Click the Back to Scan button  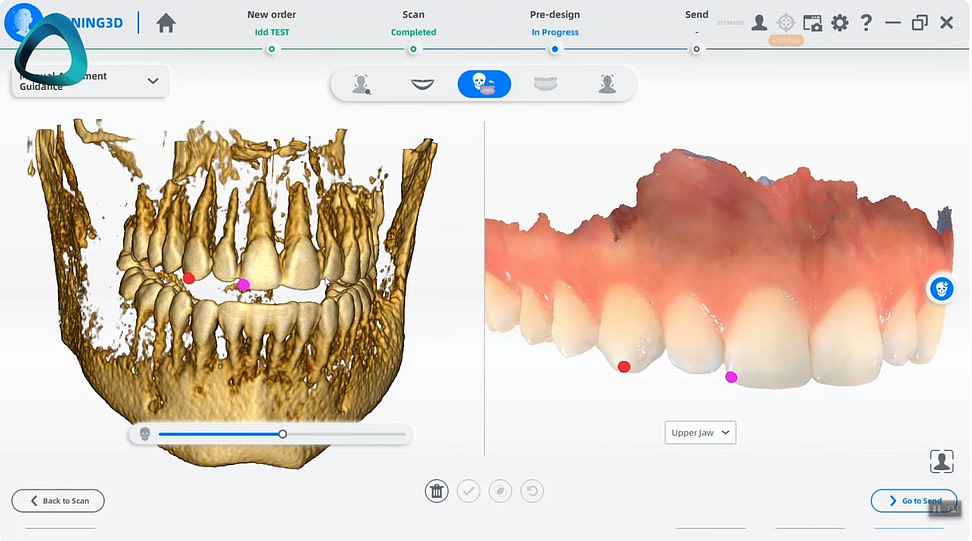[58, 501]
